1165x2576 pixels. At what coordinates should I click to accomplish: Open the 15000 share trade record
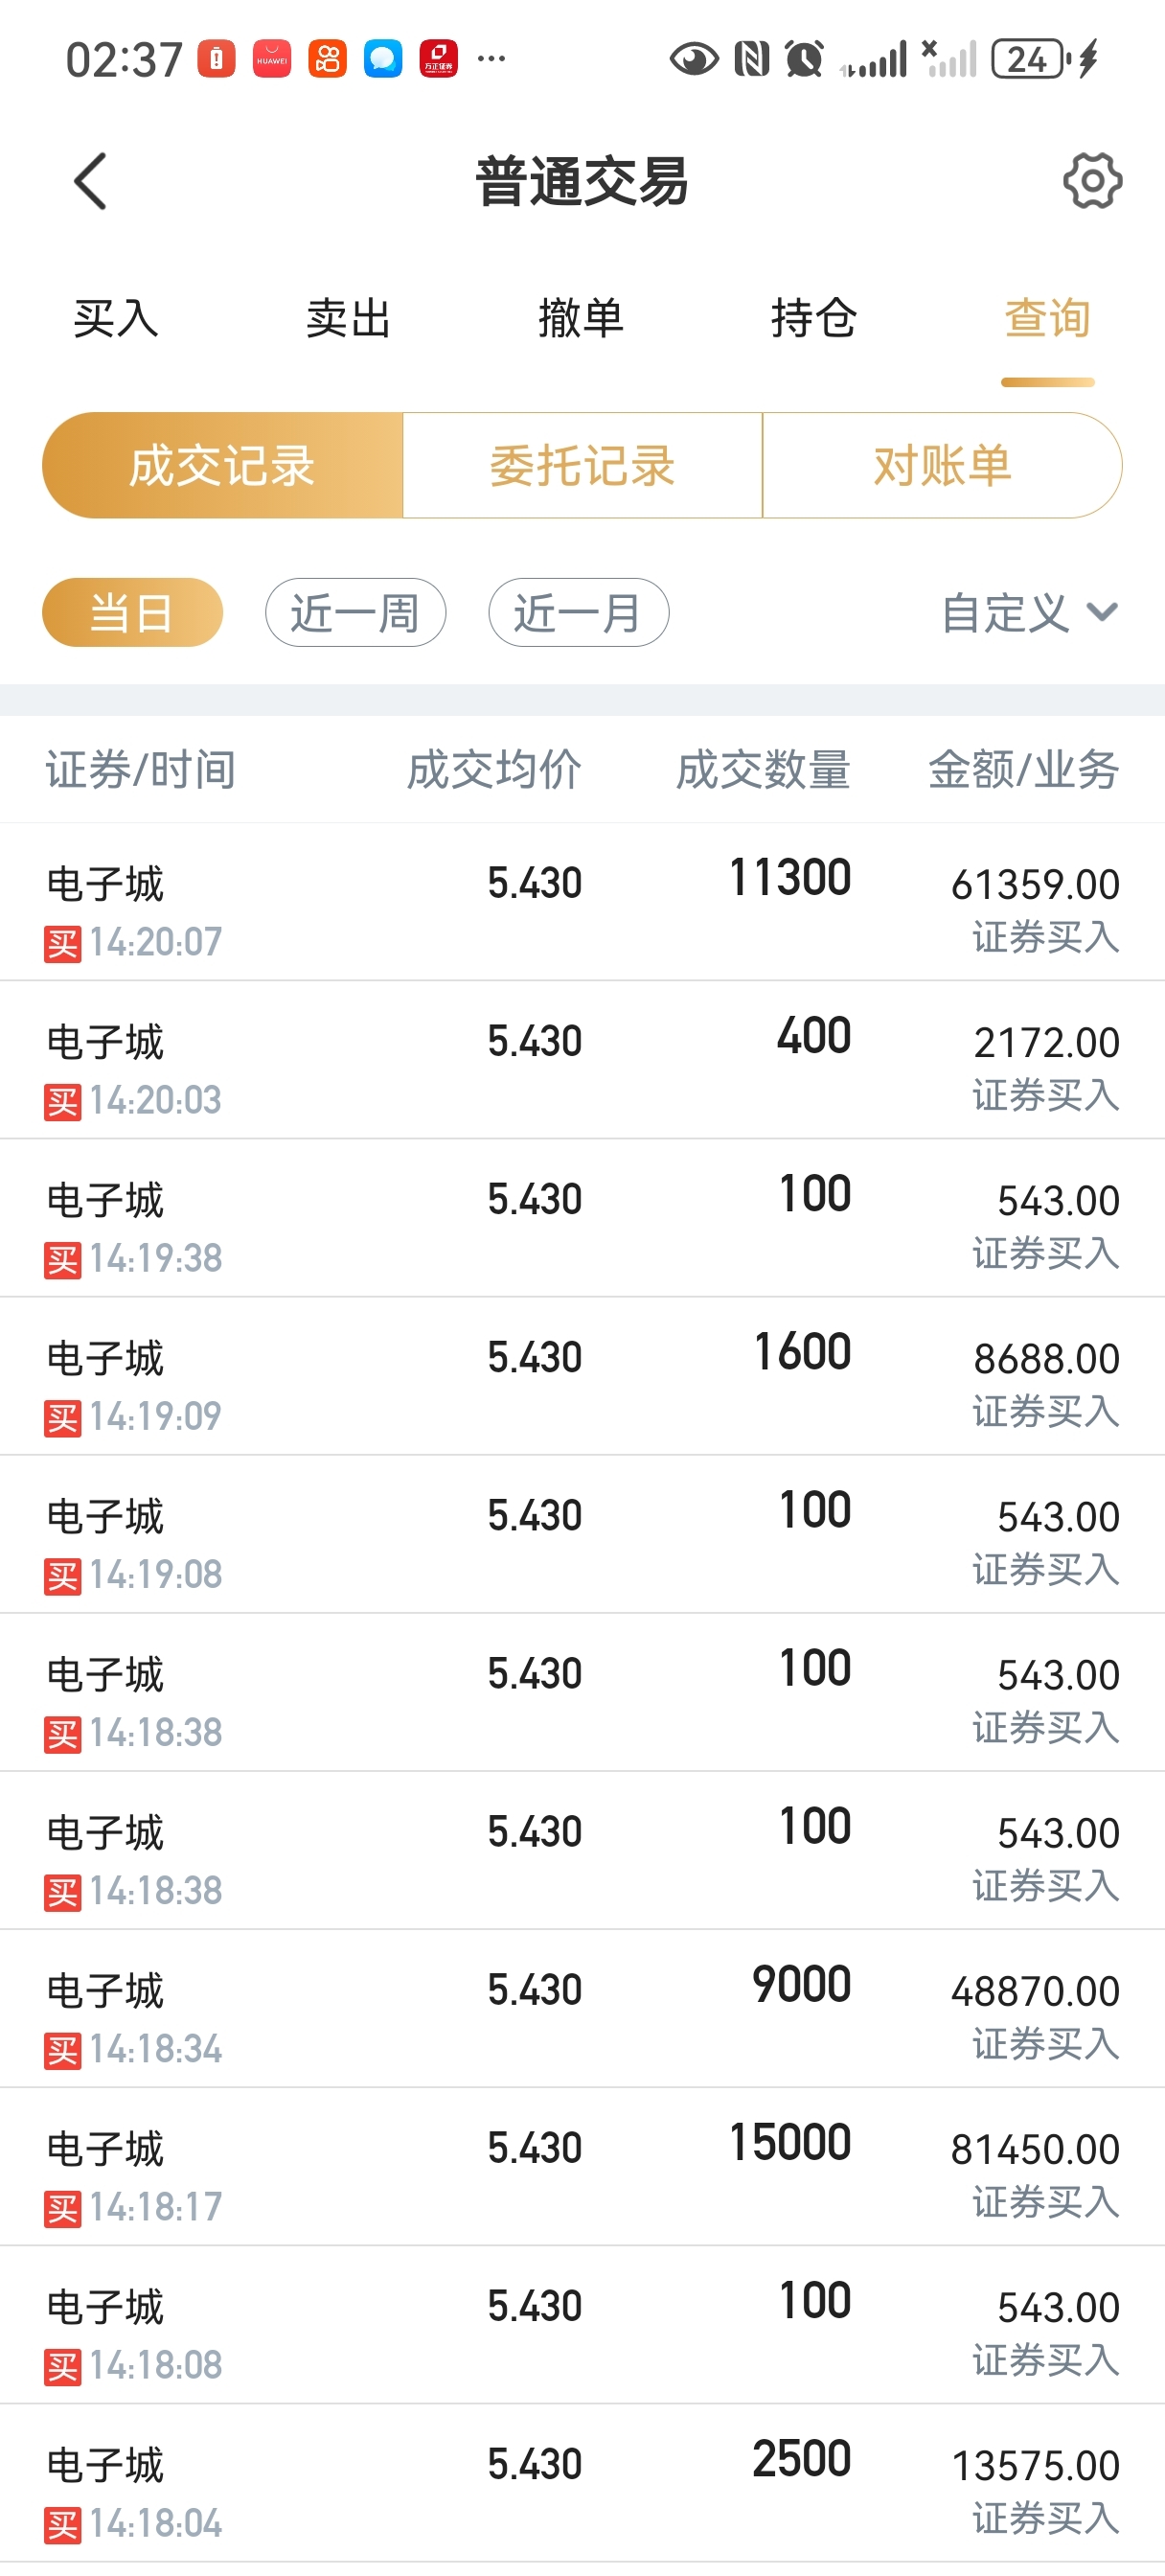point(582,2166)
